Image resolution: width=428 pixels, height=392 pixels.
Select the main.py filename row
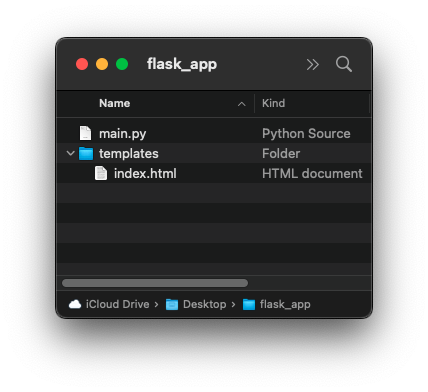pyautogui.click(x=214, y=133)
